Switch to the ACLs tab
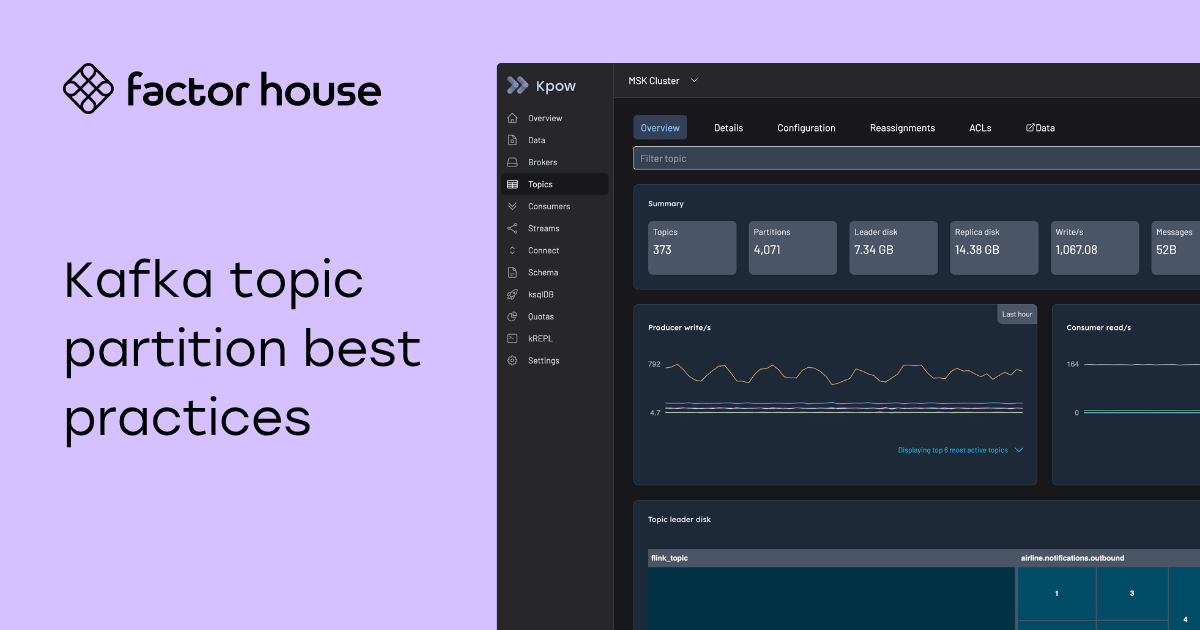1200x630 pixels. click(x=980, y=128)
